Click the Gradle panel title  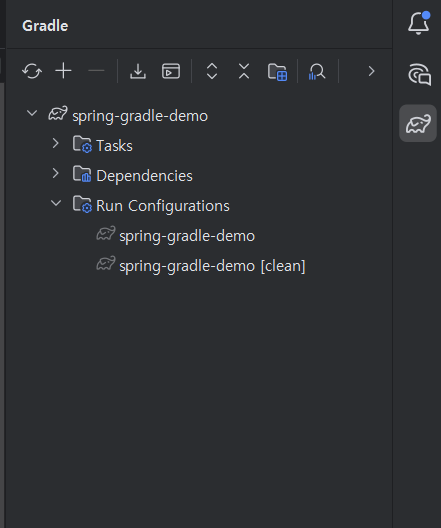tap(45, 26)
